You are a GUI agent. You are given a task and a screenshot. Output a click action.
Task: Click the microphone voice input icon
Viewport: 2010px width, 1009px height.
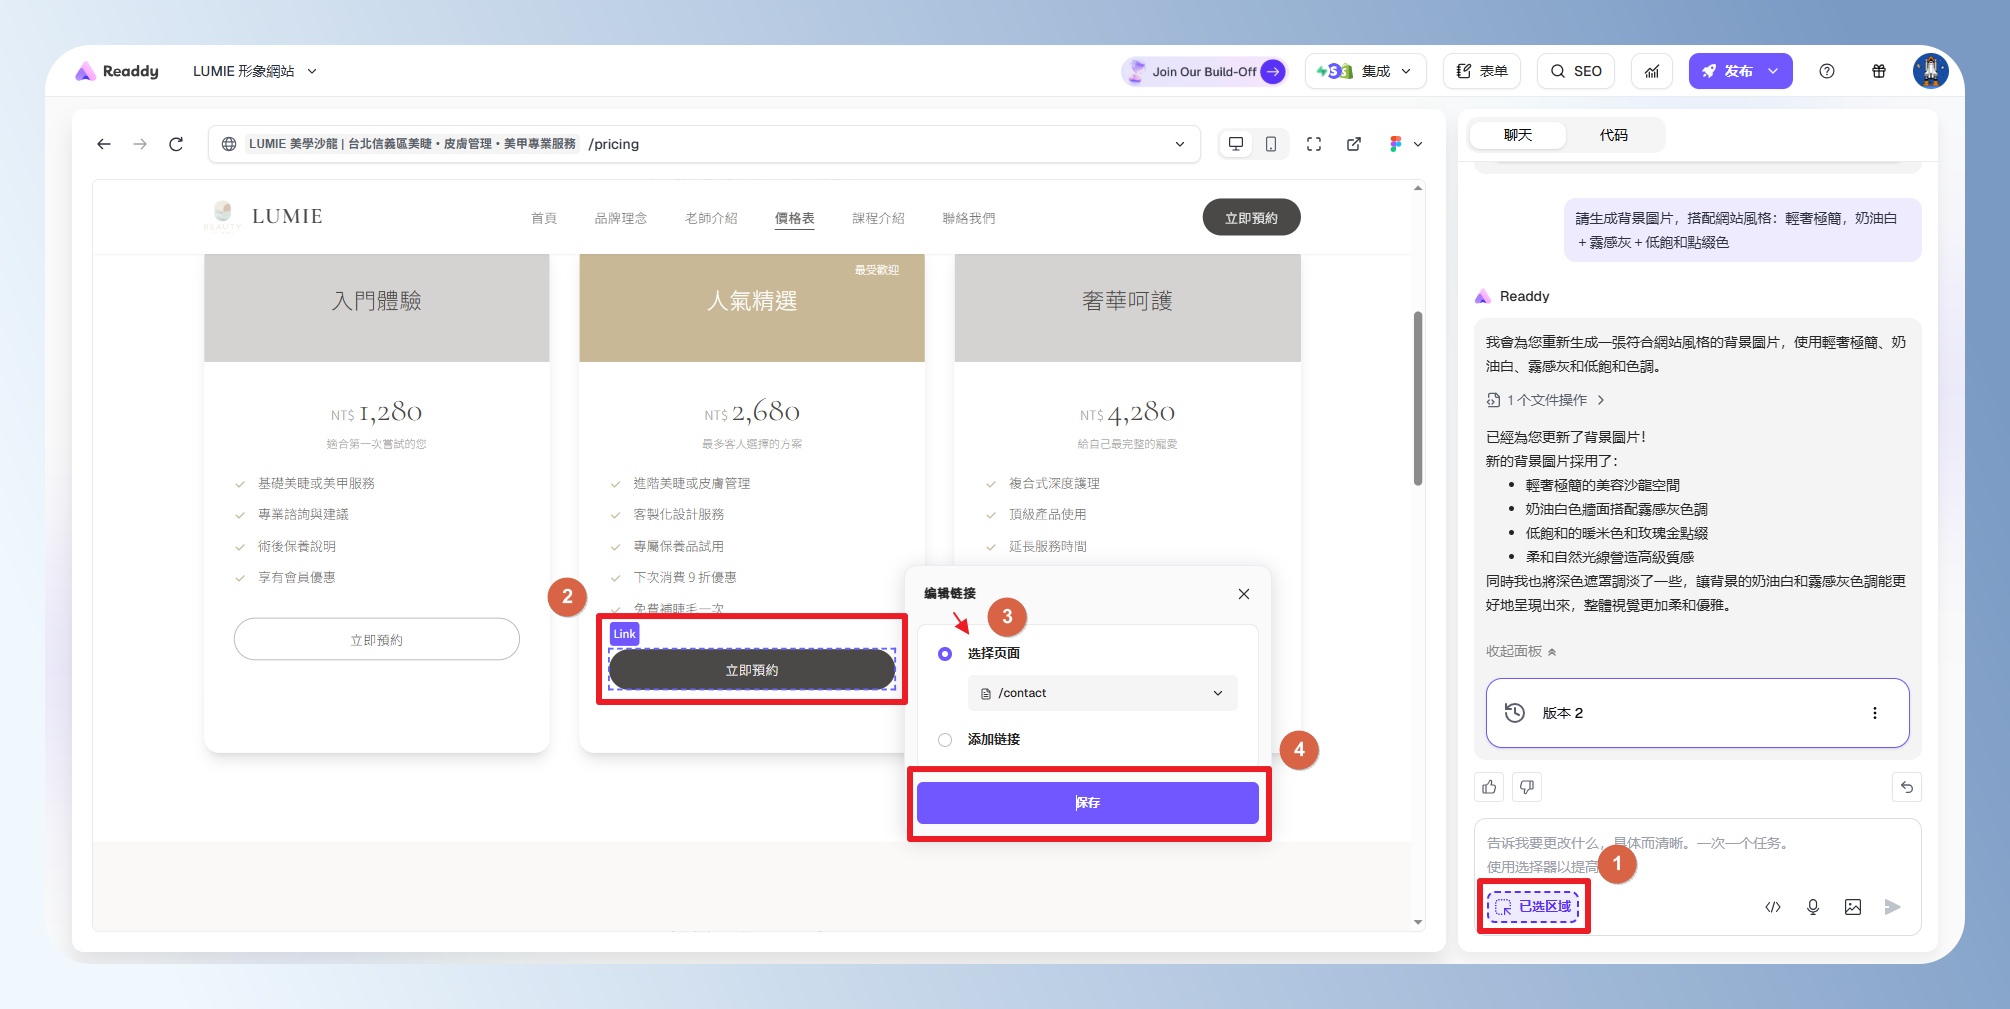pyautogui.click(x=1812, y=907)
